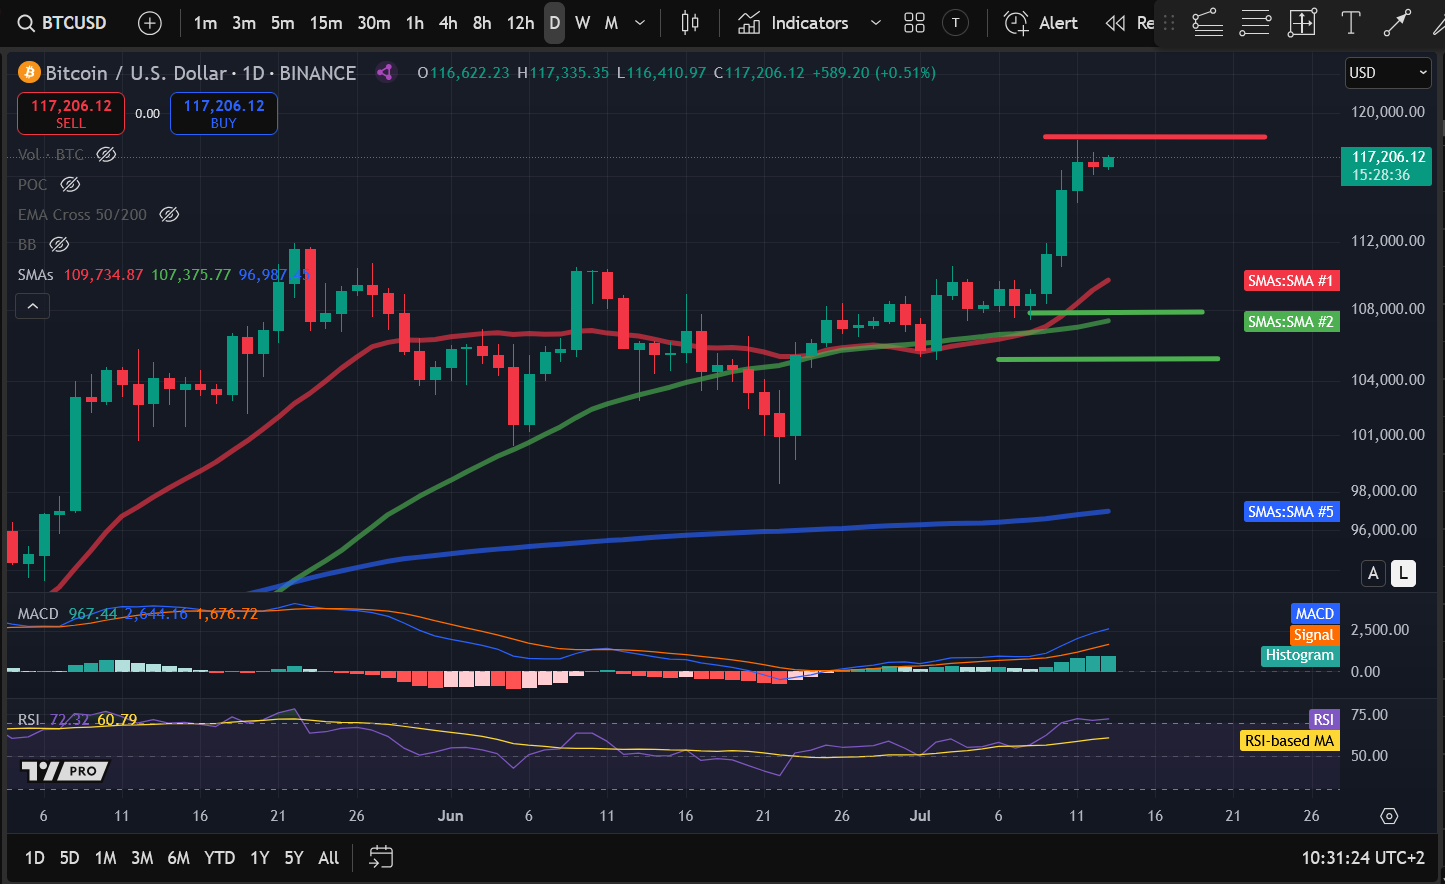
Task: Click the SMAs:SMA #5 blue label
Action: coord(1291,512)
